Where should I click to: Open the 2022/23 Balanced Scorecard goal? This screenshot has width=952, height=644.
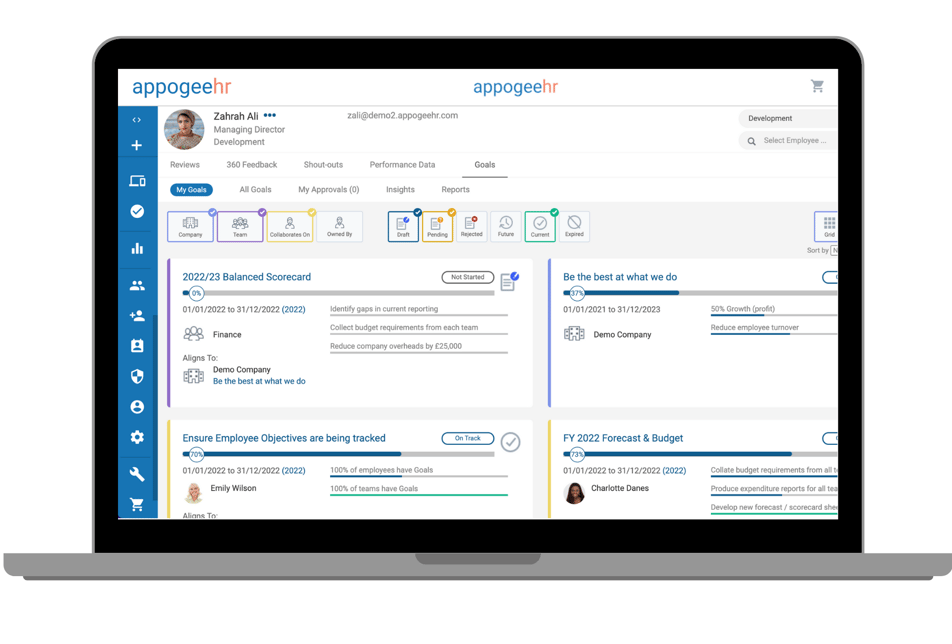[x=246, y=277]
